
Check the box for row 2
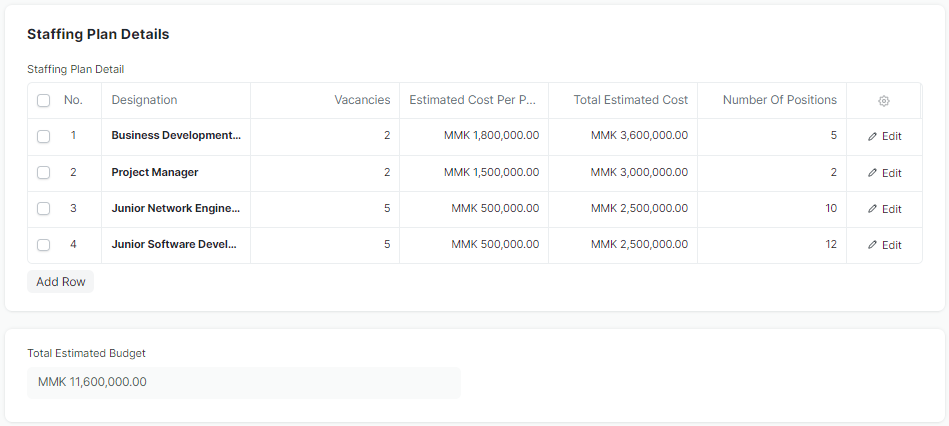point(44,173)
